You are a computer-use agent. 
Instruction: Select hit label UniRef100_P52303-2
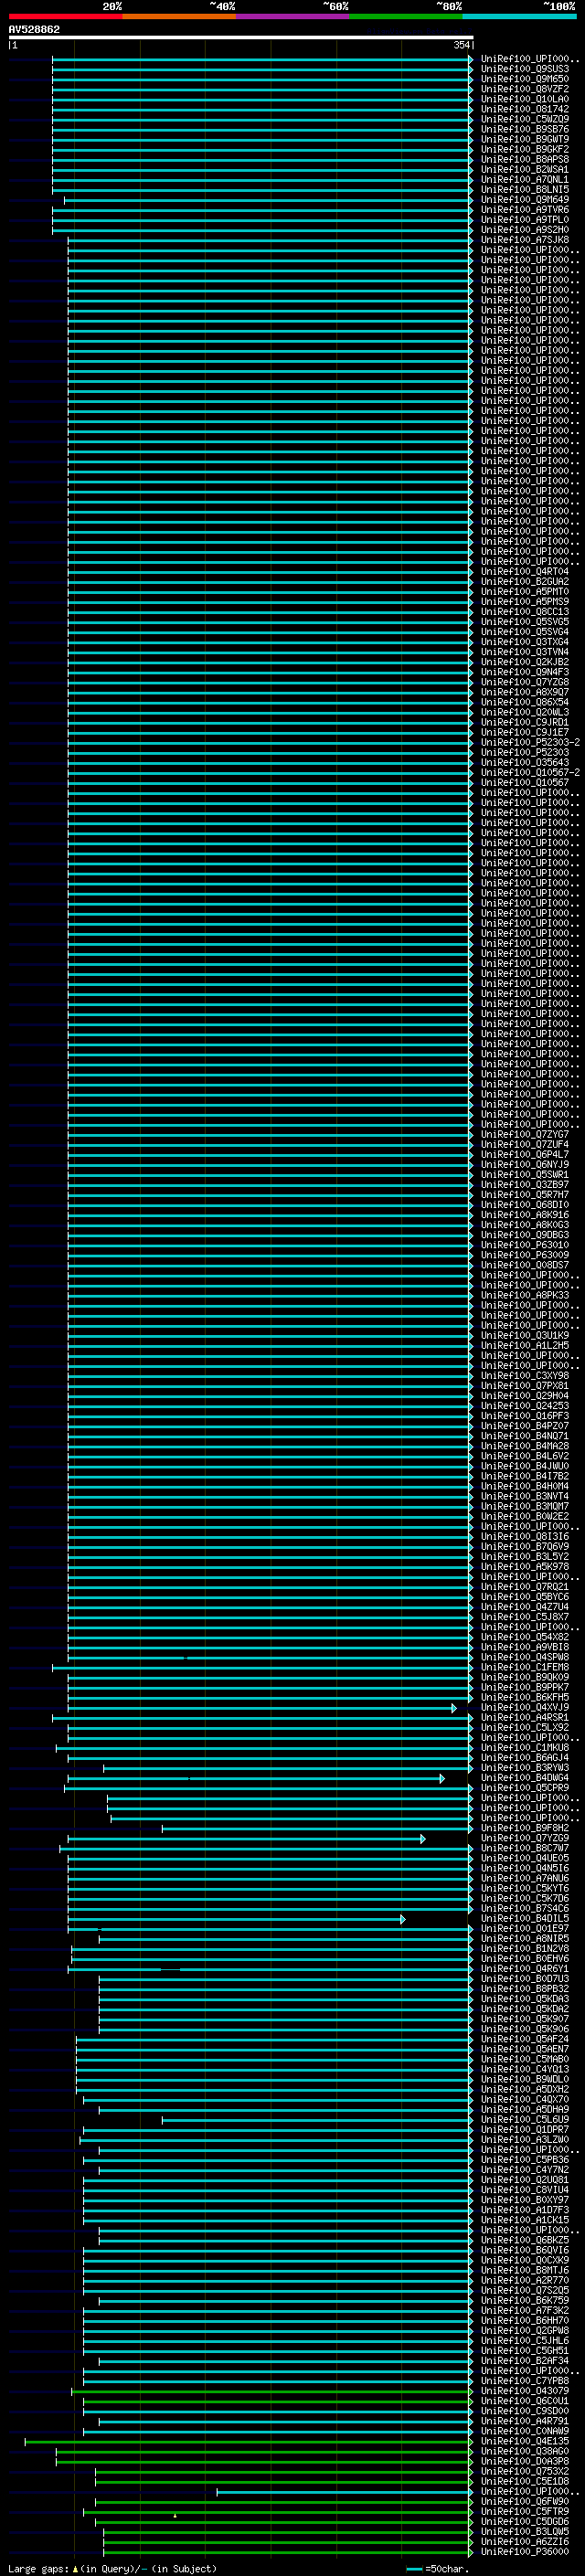[530, 741]
